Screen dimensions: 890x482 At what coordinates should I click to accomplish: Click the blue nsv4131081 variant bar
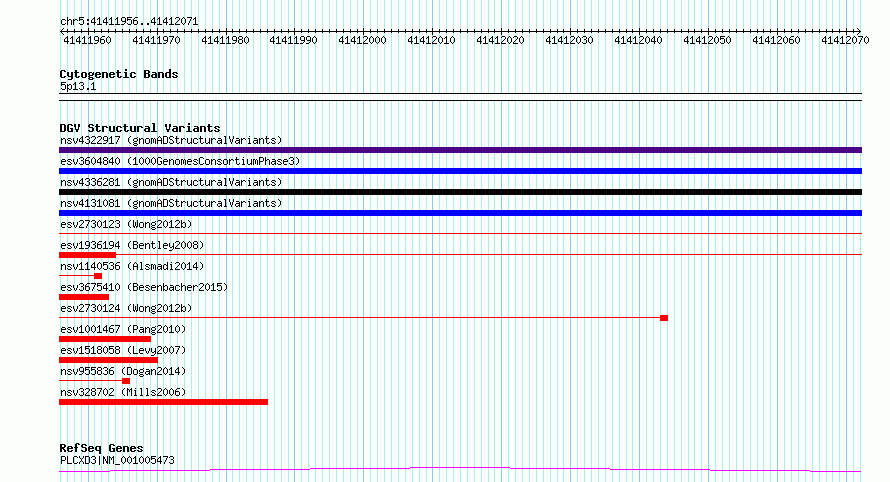tap(460, 213)
